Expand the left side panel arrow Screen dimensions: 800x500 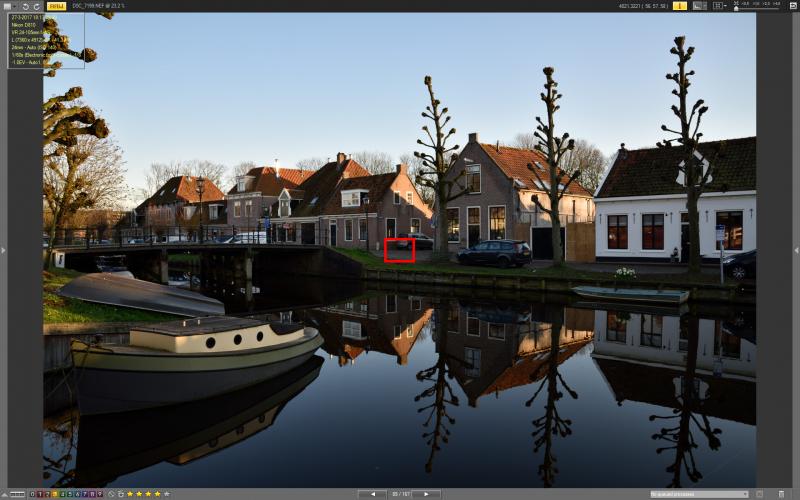pyautogui.click(x=3, y=250)
